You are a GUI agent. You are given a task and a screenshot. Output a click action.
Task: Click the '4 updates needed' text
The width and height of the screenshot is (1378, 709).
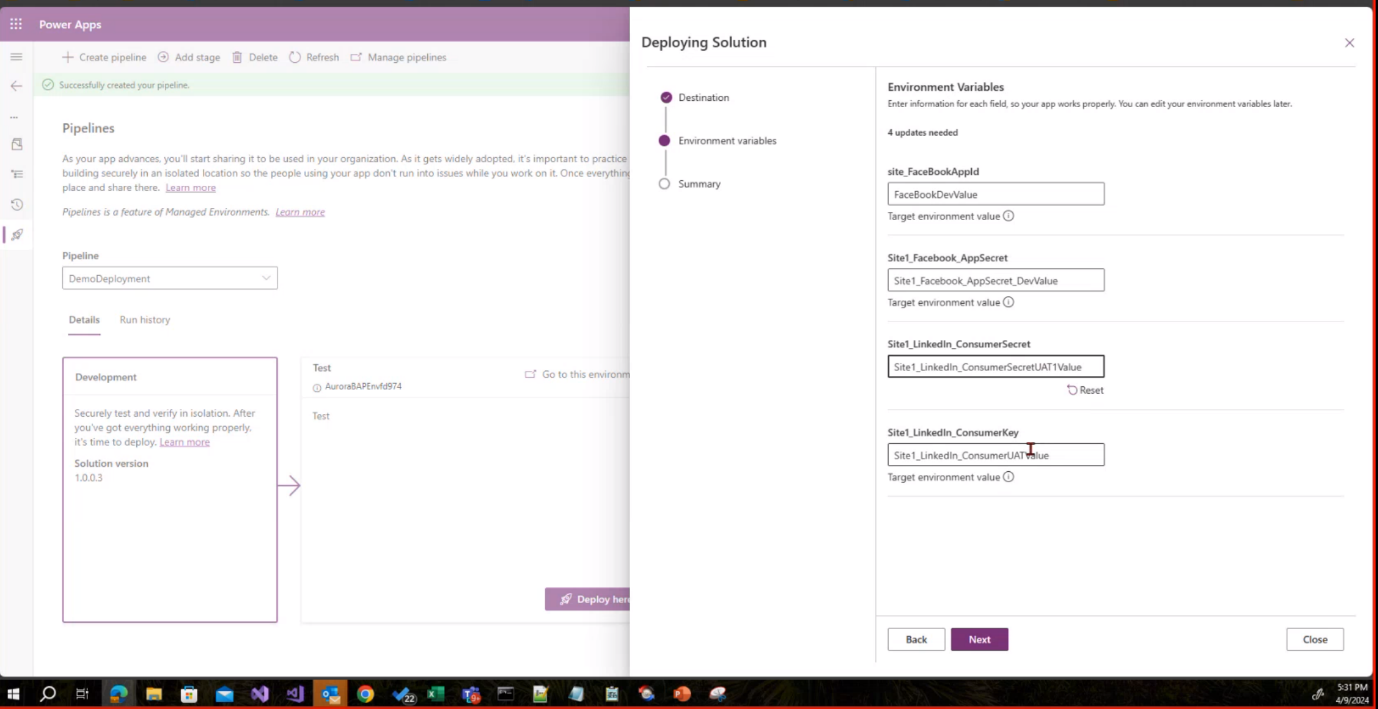click(922, 133)
